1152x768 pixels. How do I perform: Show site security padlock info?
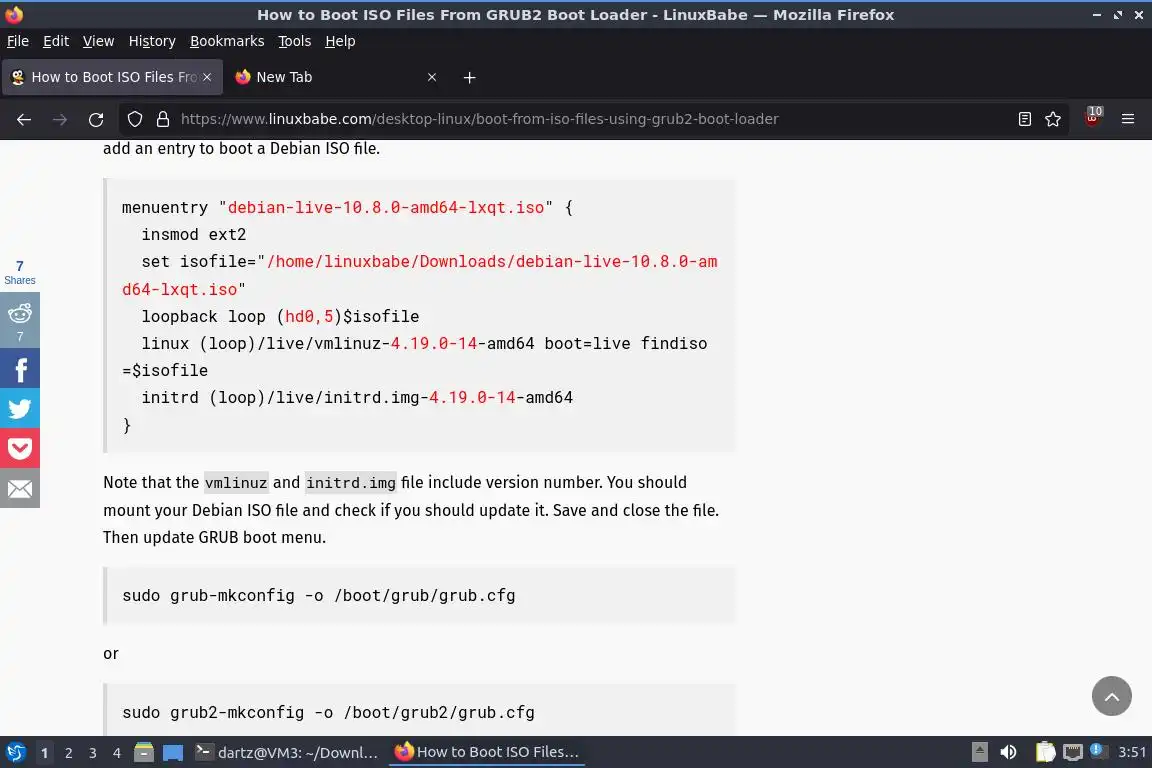tap(163, 119)
